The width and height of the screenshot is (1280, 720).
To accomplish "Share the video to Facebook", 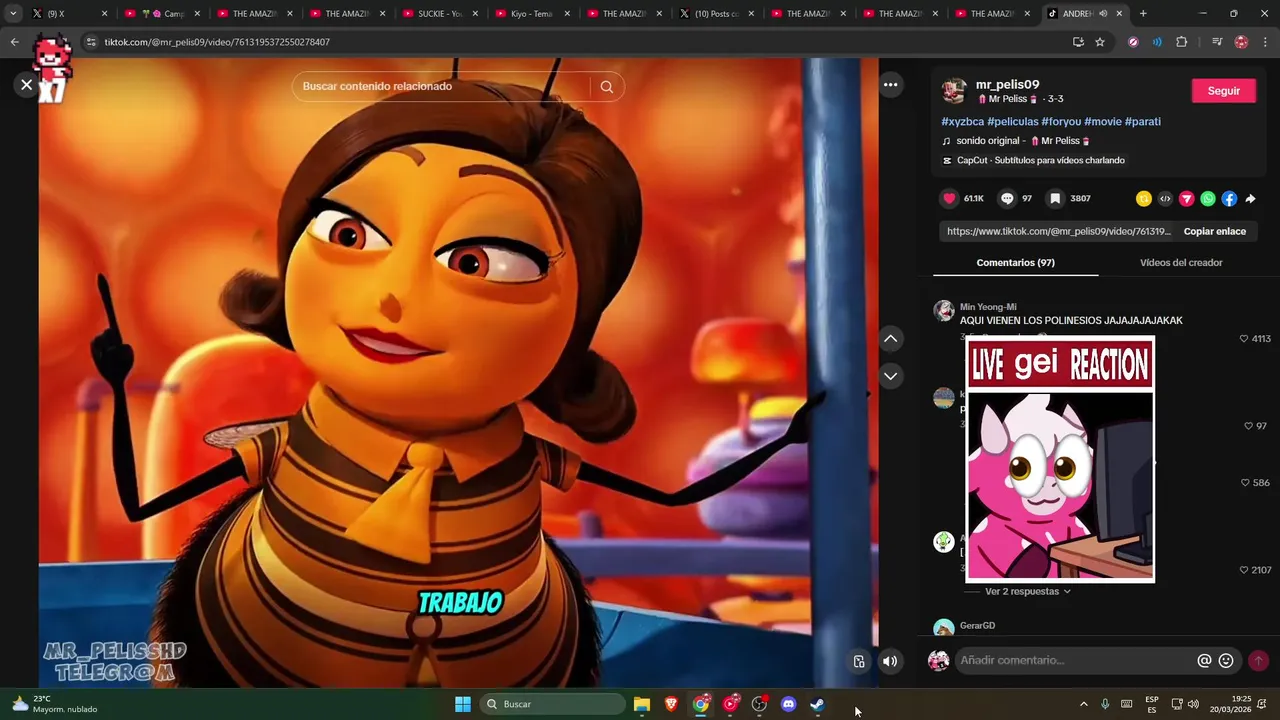I will [1229, 199].
